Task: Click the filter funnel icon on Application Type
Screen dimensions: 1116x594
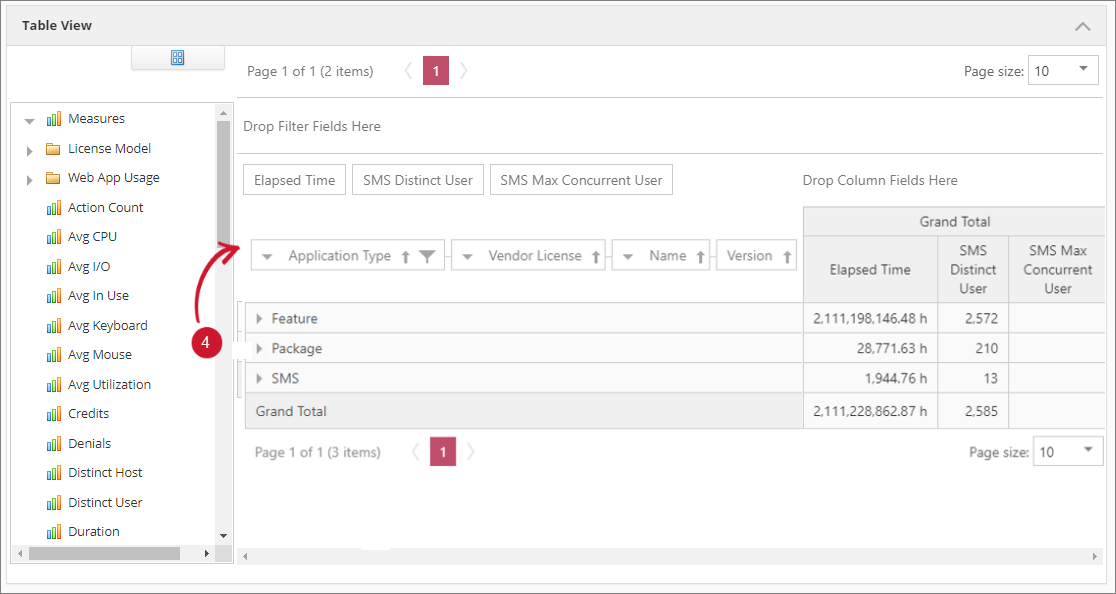Action: [427, 257]
